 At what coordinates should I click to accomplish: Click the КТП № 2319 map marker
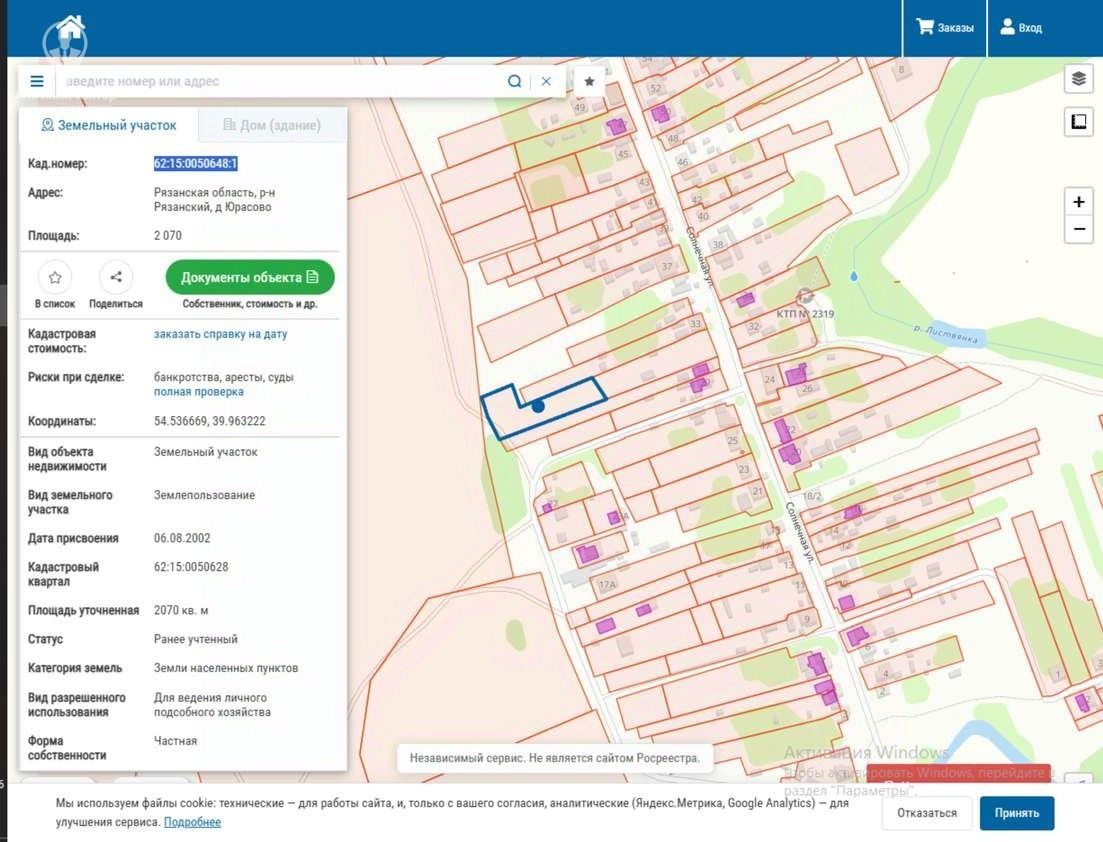[x=805, y=297]
